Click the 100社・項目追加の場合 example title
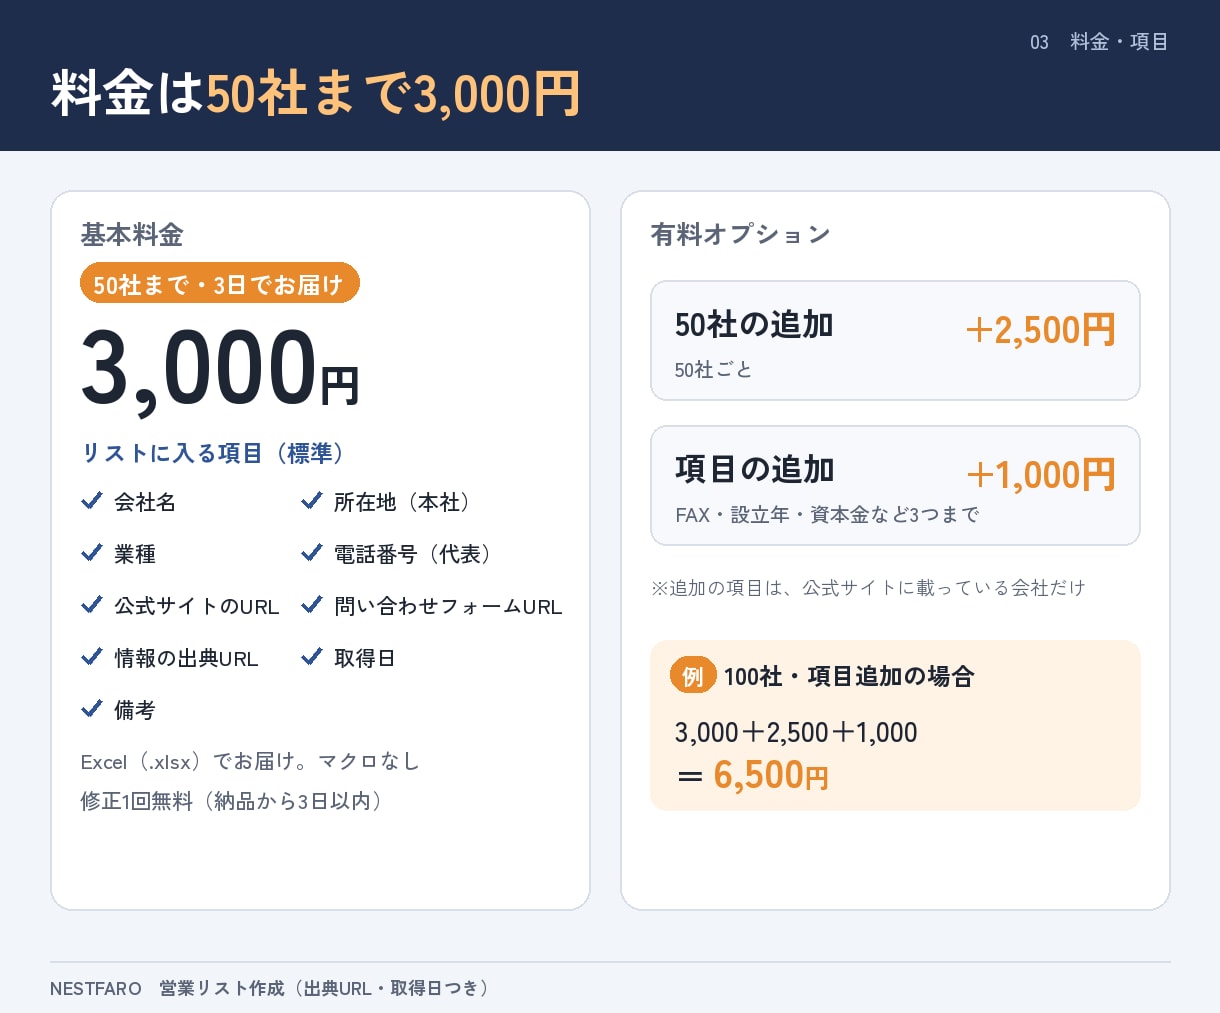Image resolution: width=1220 pixels, height=1013 pixels. point(849,677)
